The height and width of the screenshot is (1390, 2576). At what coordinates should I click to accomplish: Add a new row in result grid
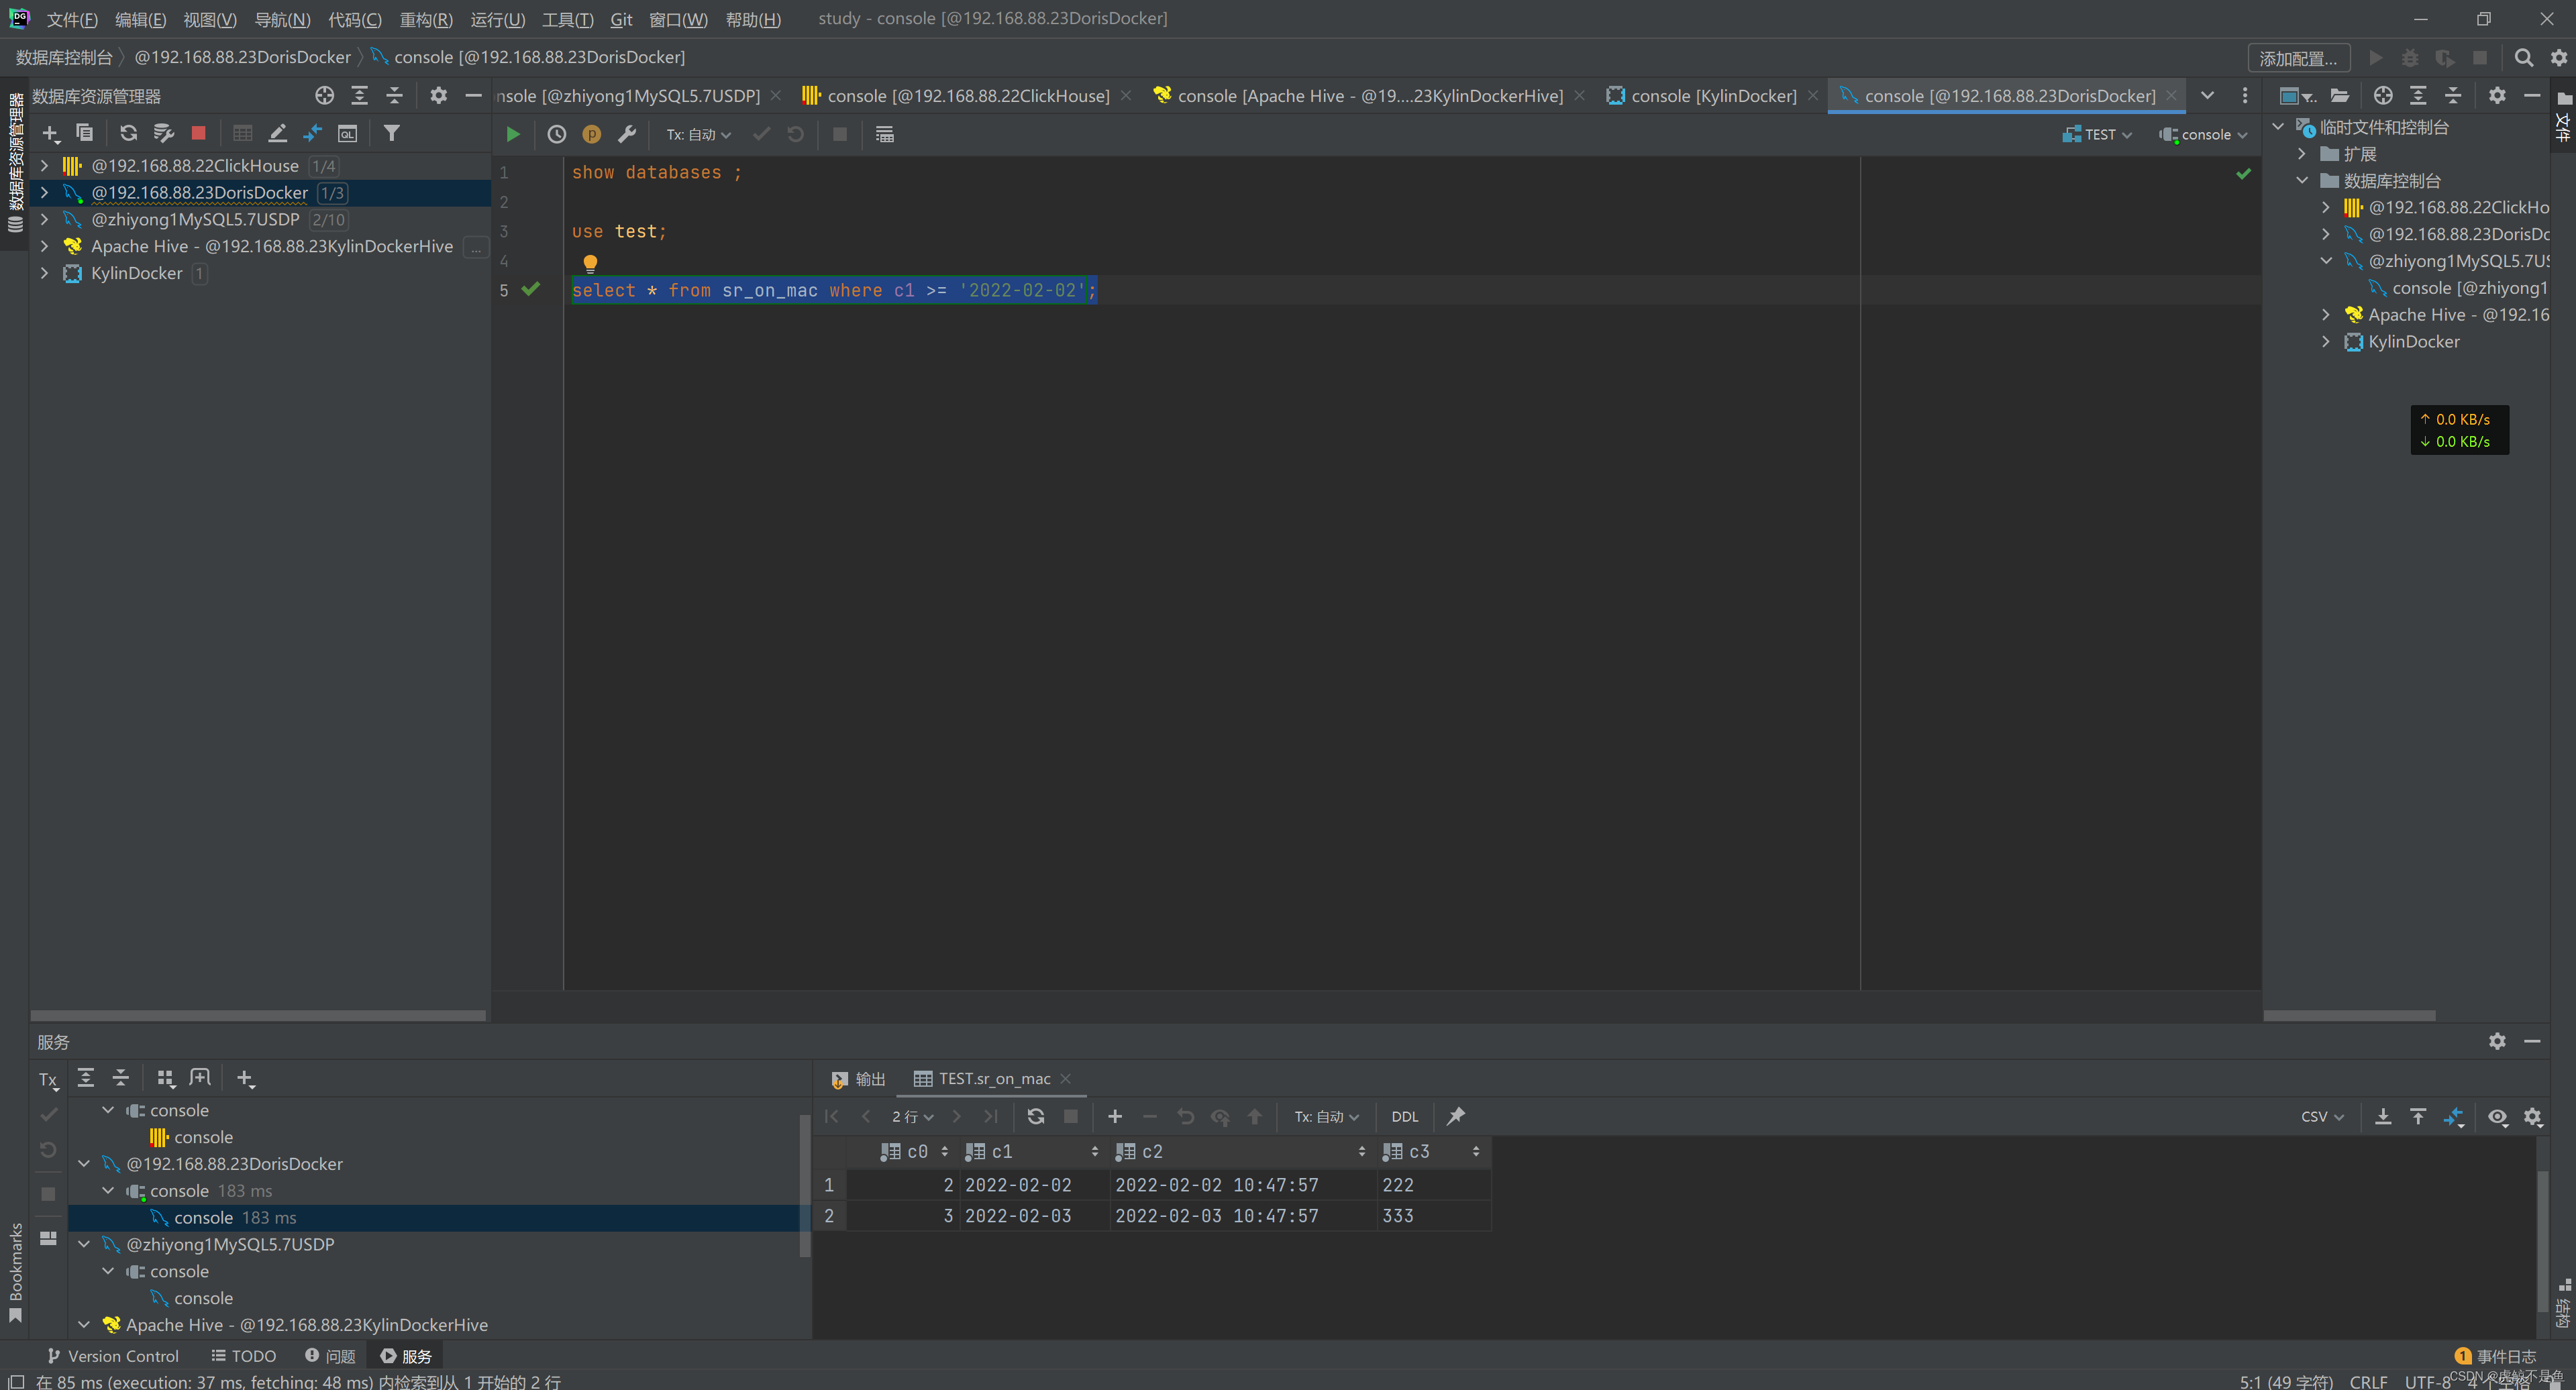pyautogui.click(x=1115, y=1116)
